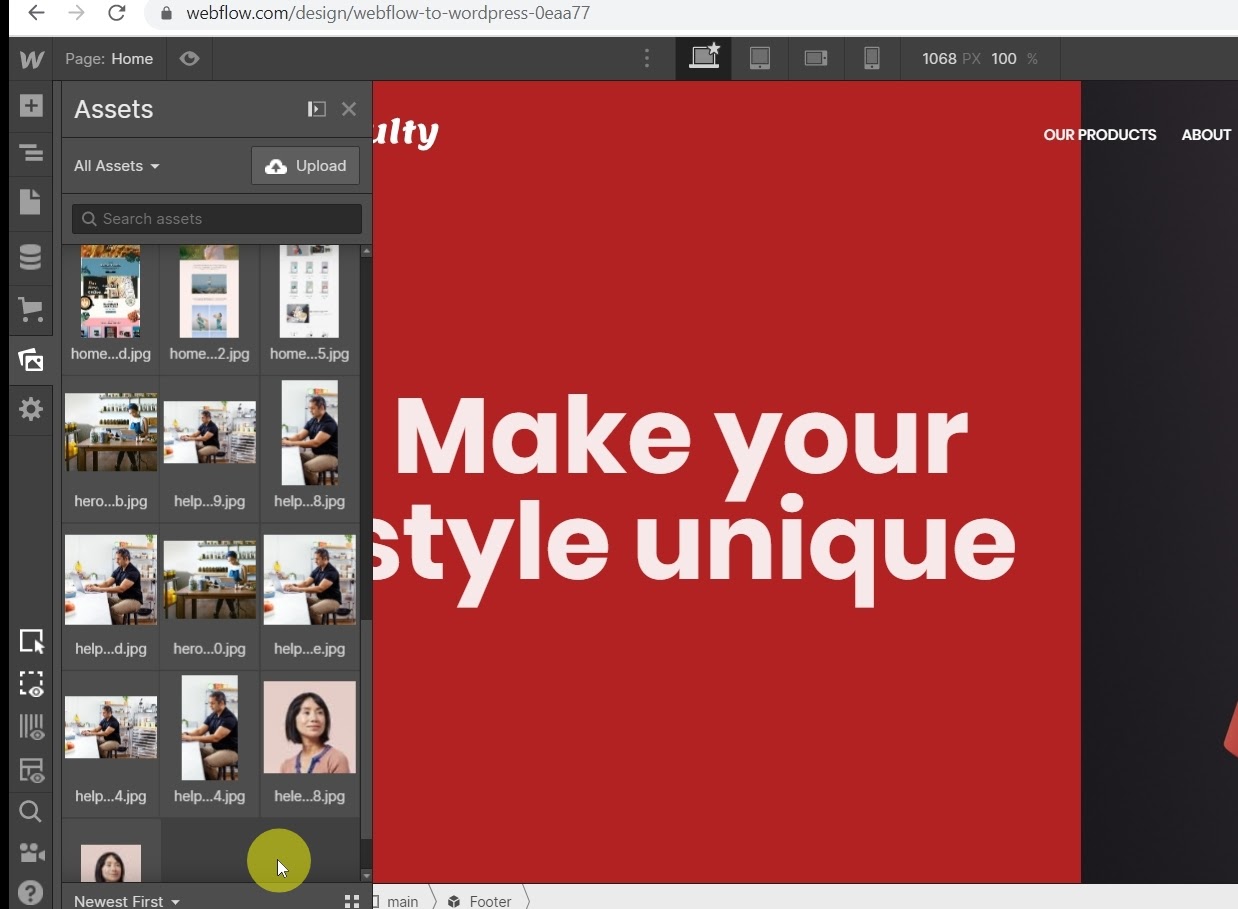Screen dimensions: 1238x909
Task: Open the Page: Home selector
Action: [109, 59]
